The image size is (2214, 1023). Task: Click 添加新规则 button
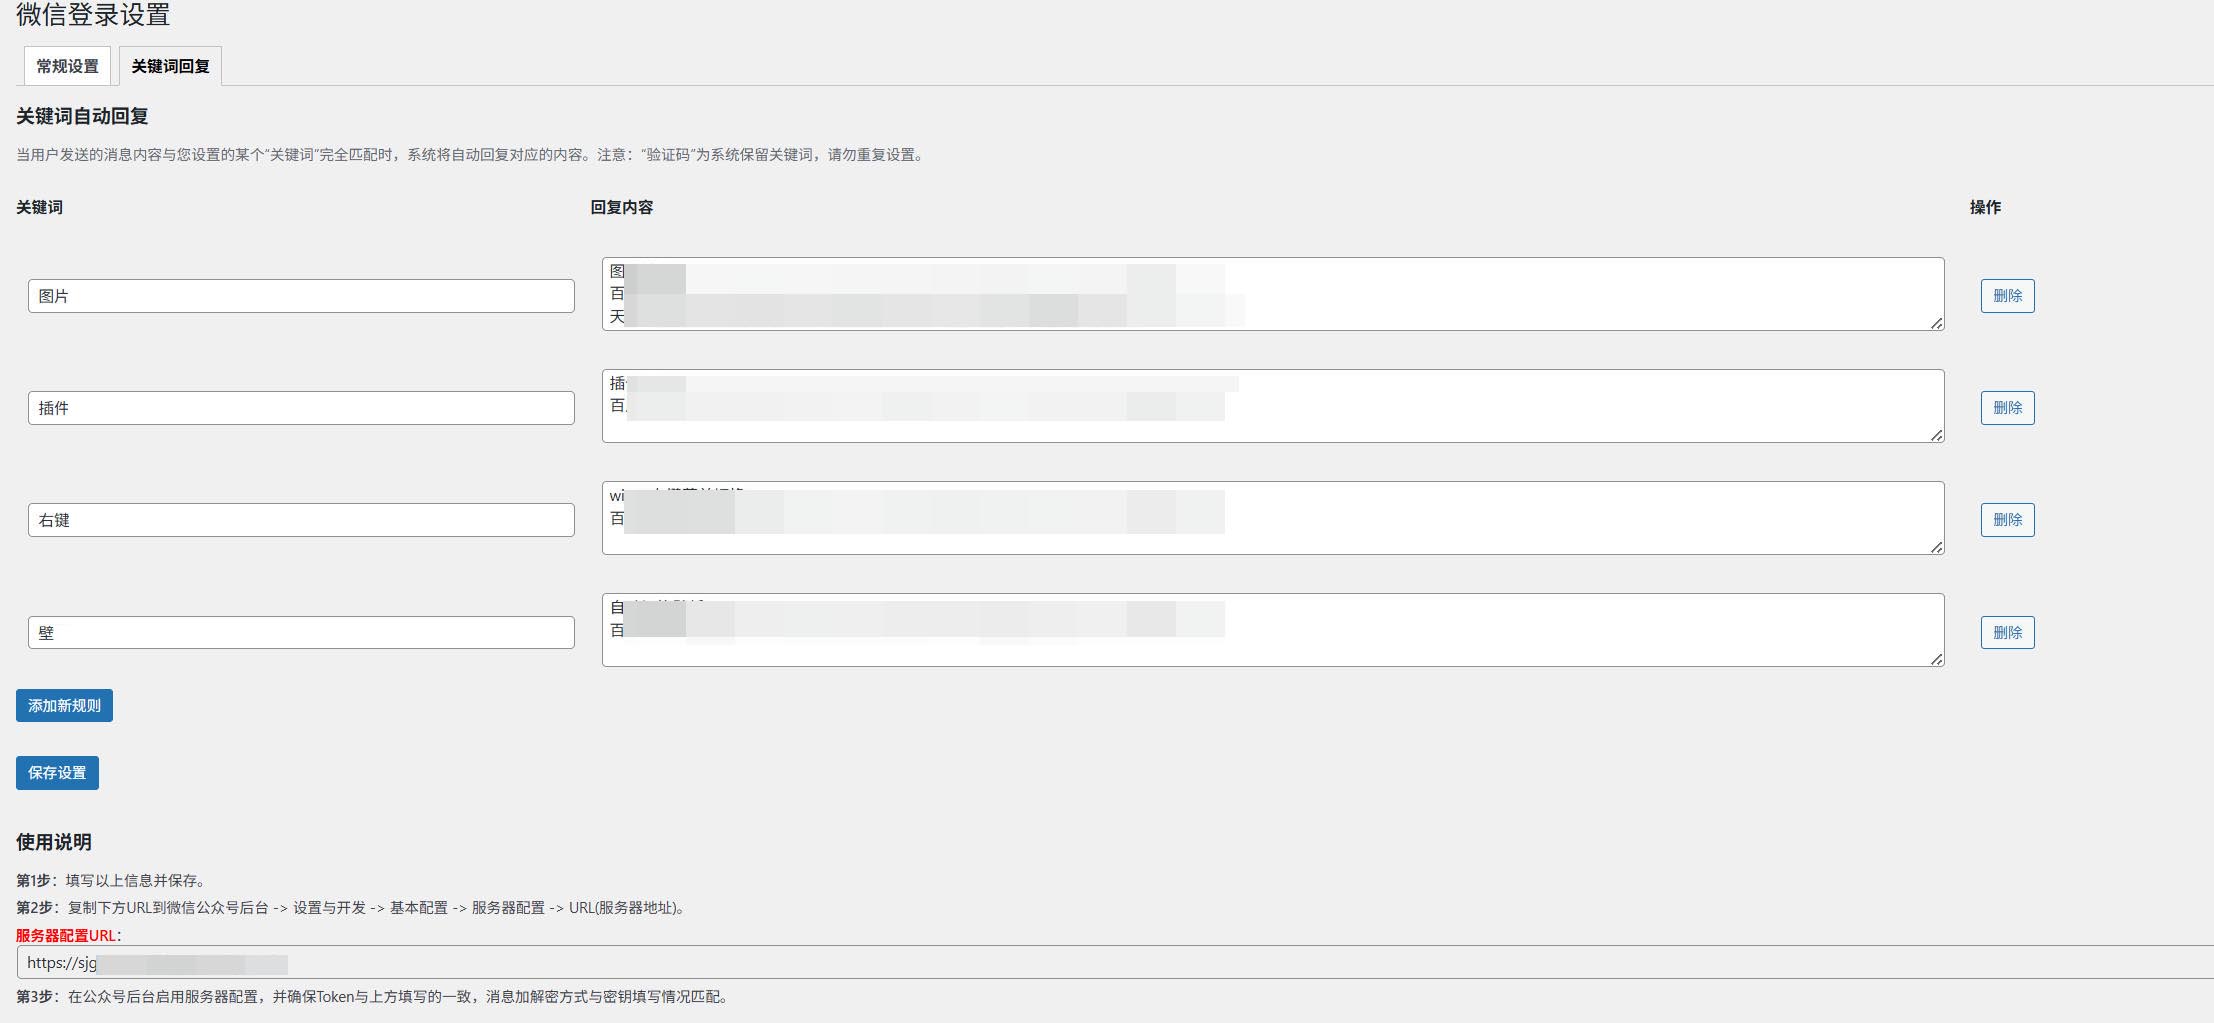[x=64, y=706]
